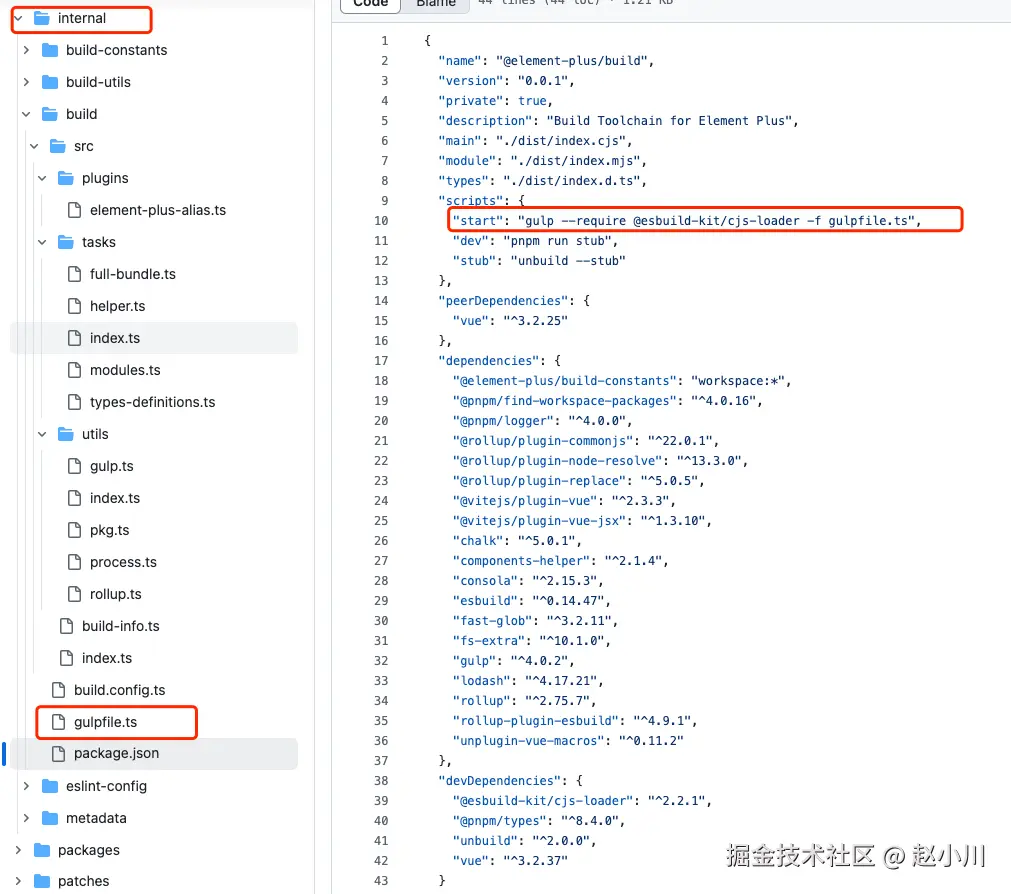Viewport: 1011px width, 894px height.
Task: Open helper.ts under tasks
Action: click(x=117, y=306)
